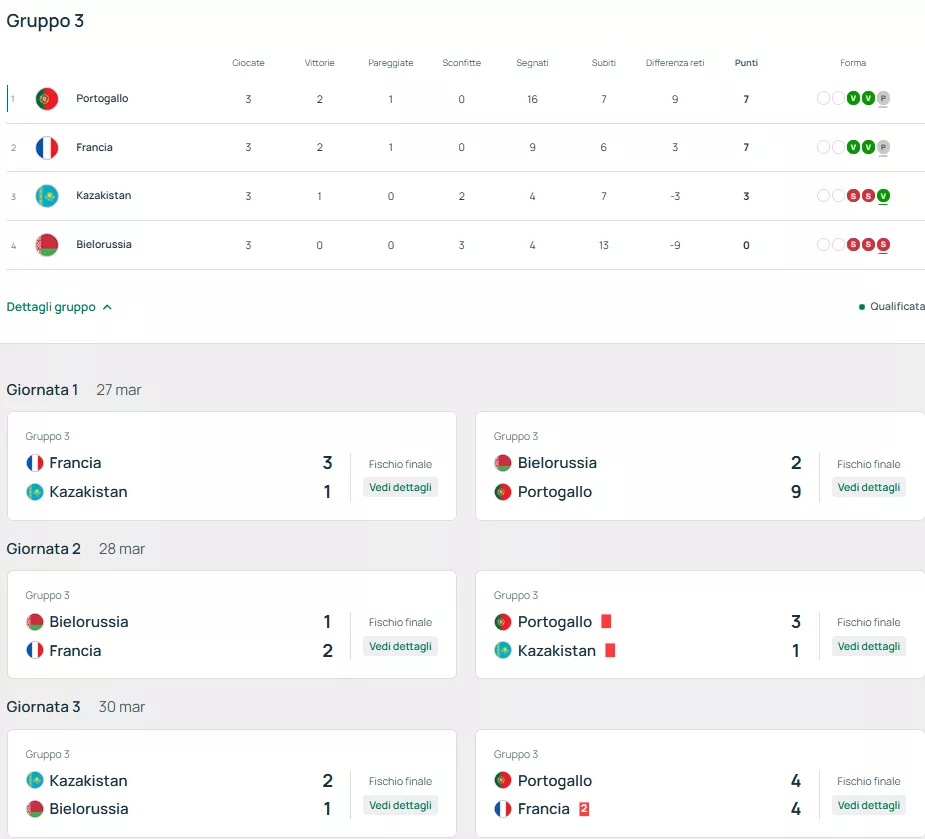The image size is (925, 839).
Task: Click Kazakistan's latest green win form badge
Action: pos(883,196)
